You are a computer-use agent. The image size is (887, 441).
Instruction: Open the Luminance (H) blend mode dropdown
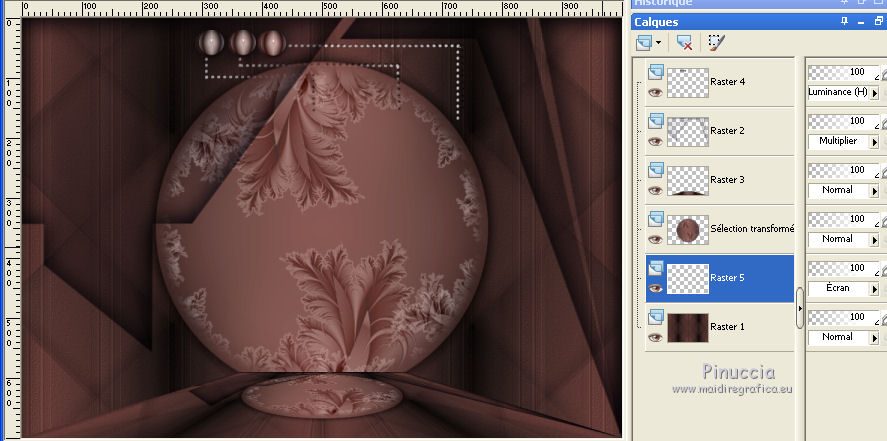click(x=875, y=92)
